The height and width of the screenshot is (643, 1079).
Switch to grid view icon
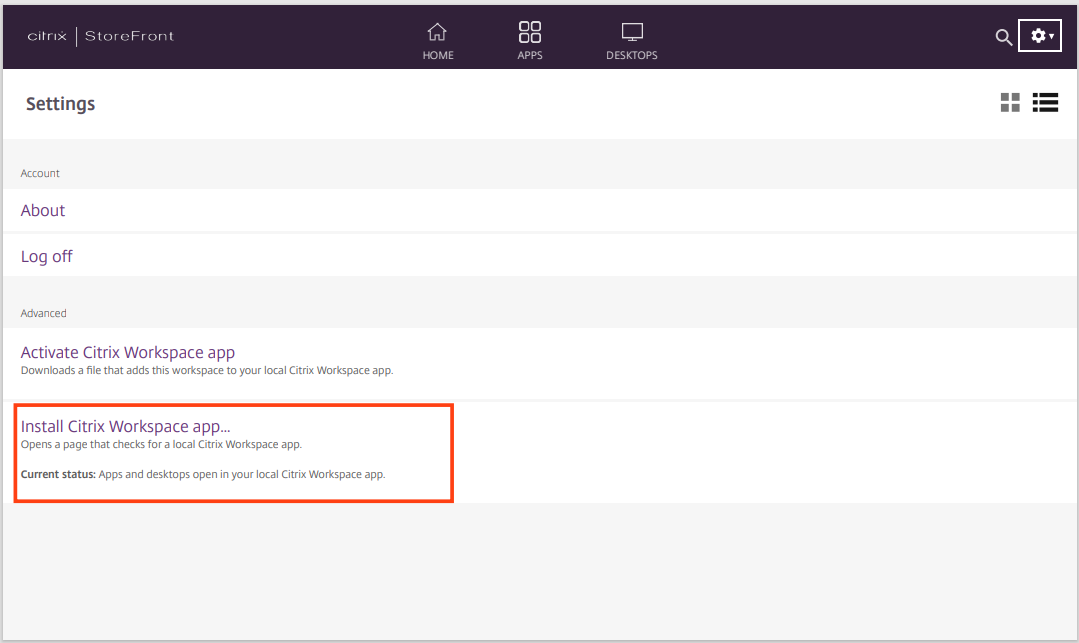click(x=1010, y=103)
